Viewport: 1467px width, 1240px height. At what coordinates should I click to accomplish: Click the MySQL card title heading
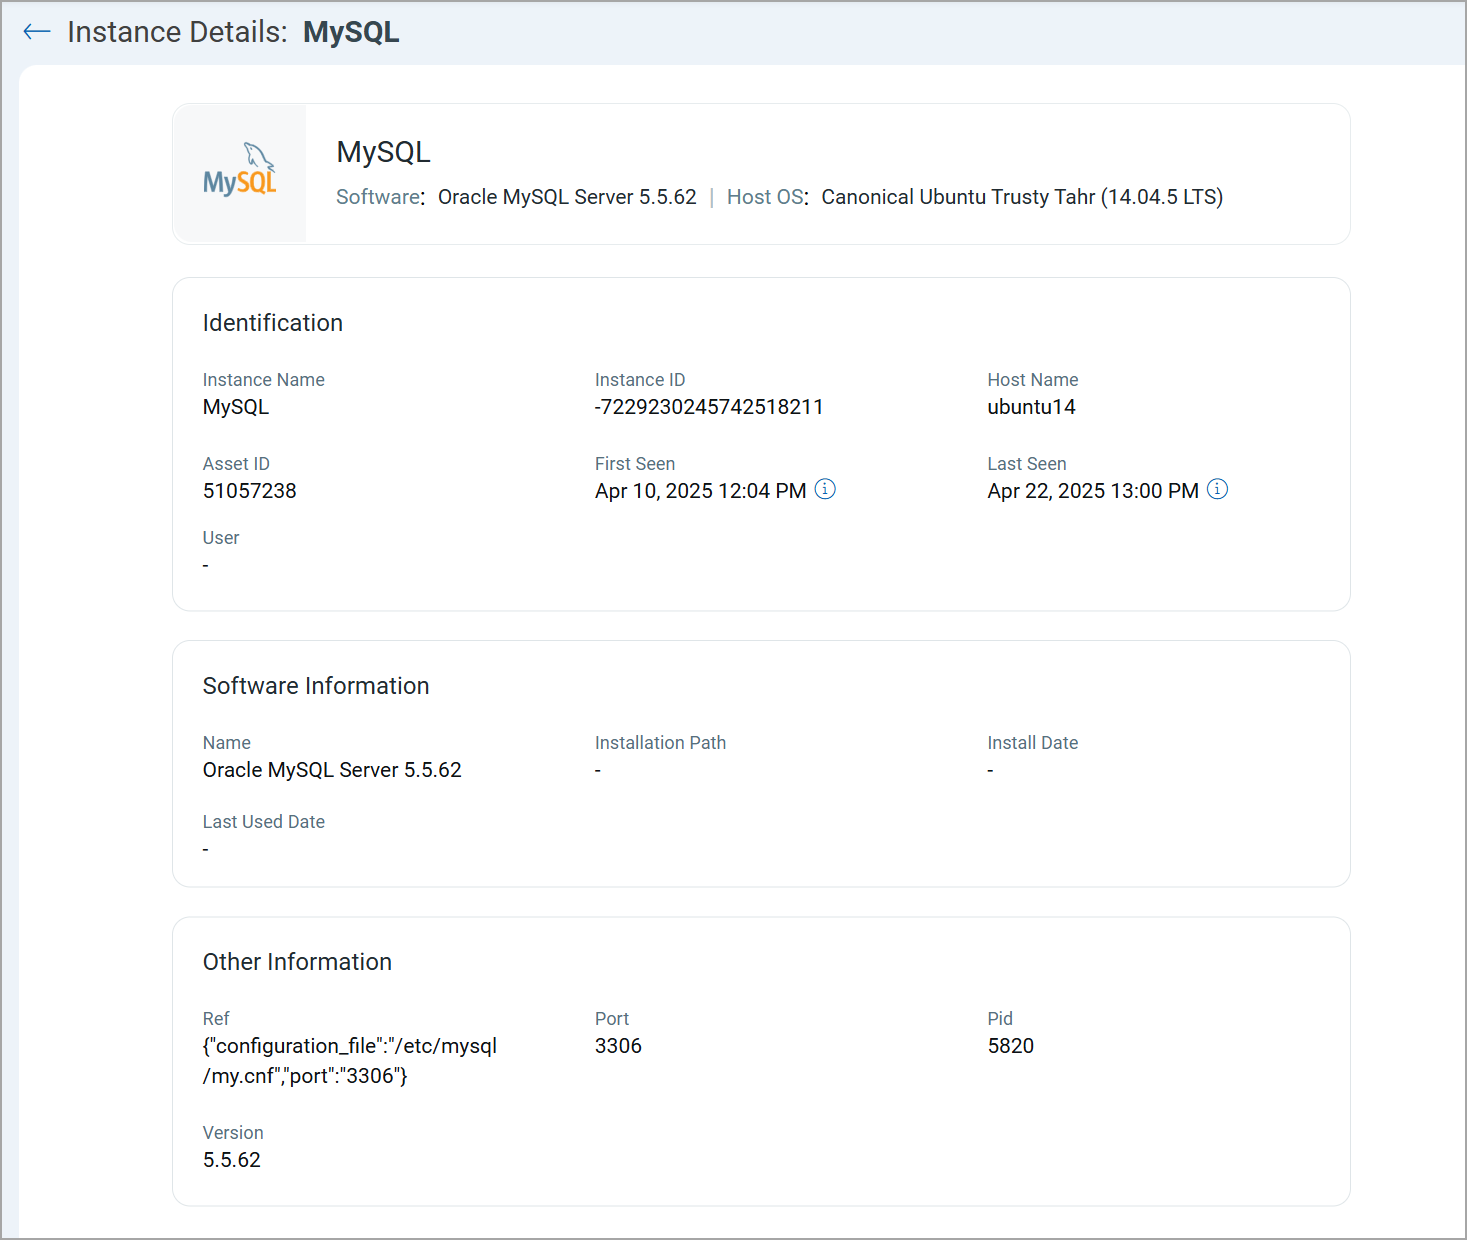(x=384, y=152)
